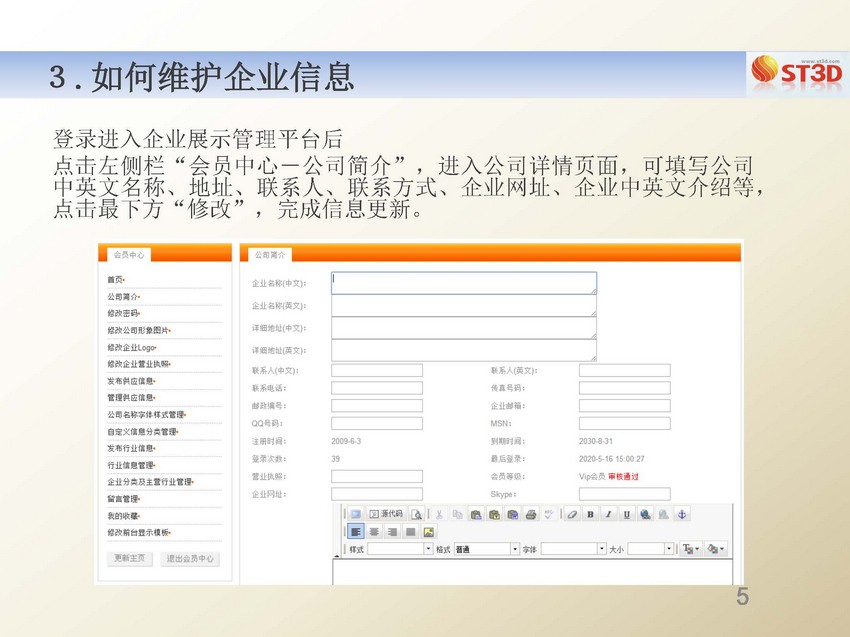The width and height of the screenshot is (850, 637).
Task: Select left text alignment
Action: click(355, 532)
